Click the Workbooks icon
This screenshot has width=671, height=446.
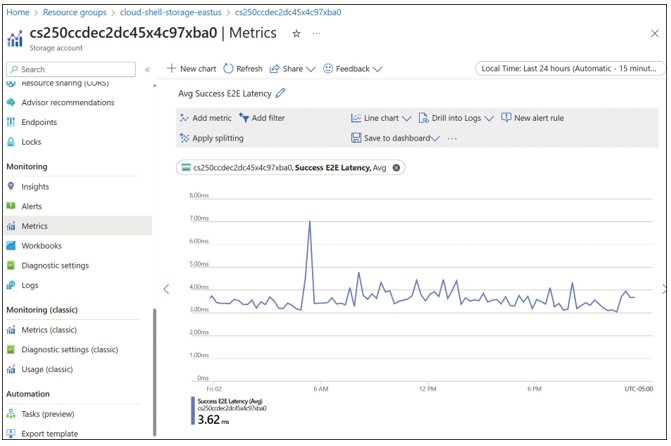pos(11,245)
